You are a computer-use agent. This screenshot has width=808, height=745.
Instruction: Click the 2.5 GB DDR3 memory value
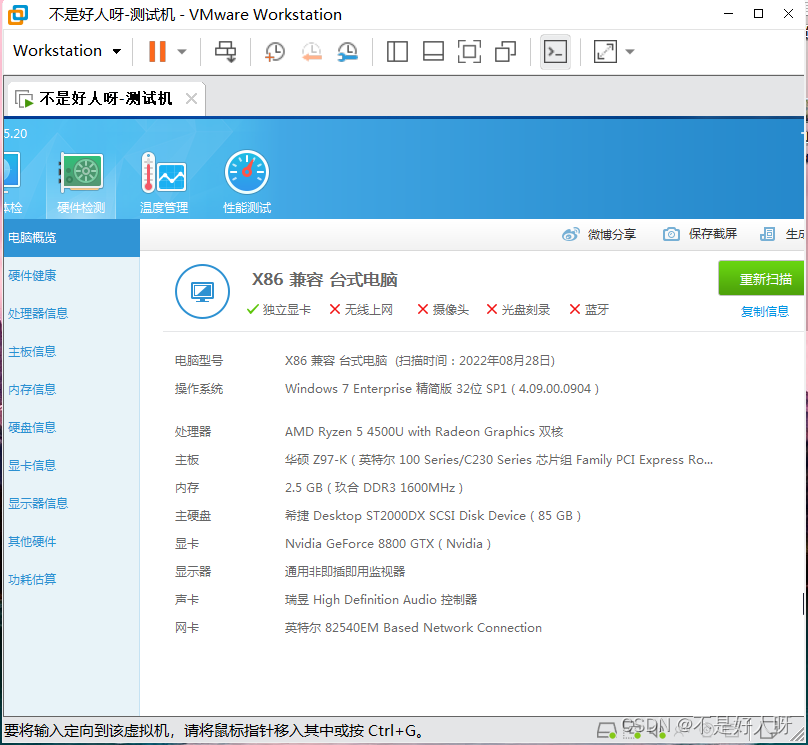pyautogui.click(x=374, y=487)
